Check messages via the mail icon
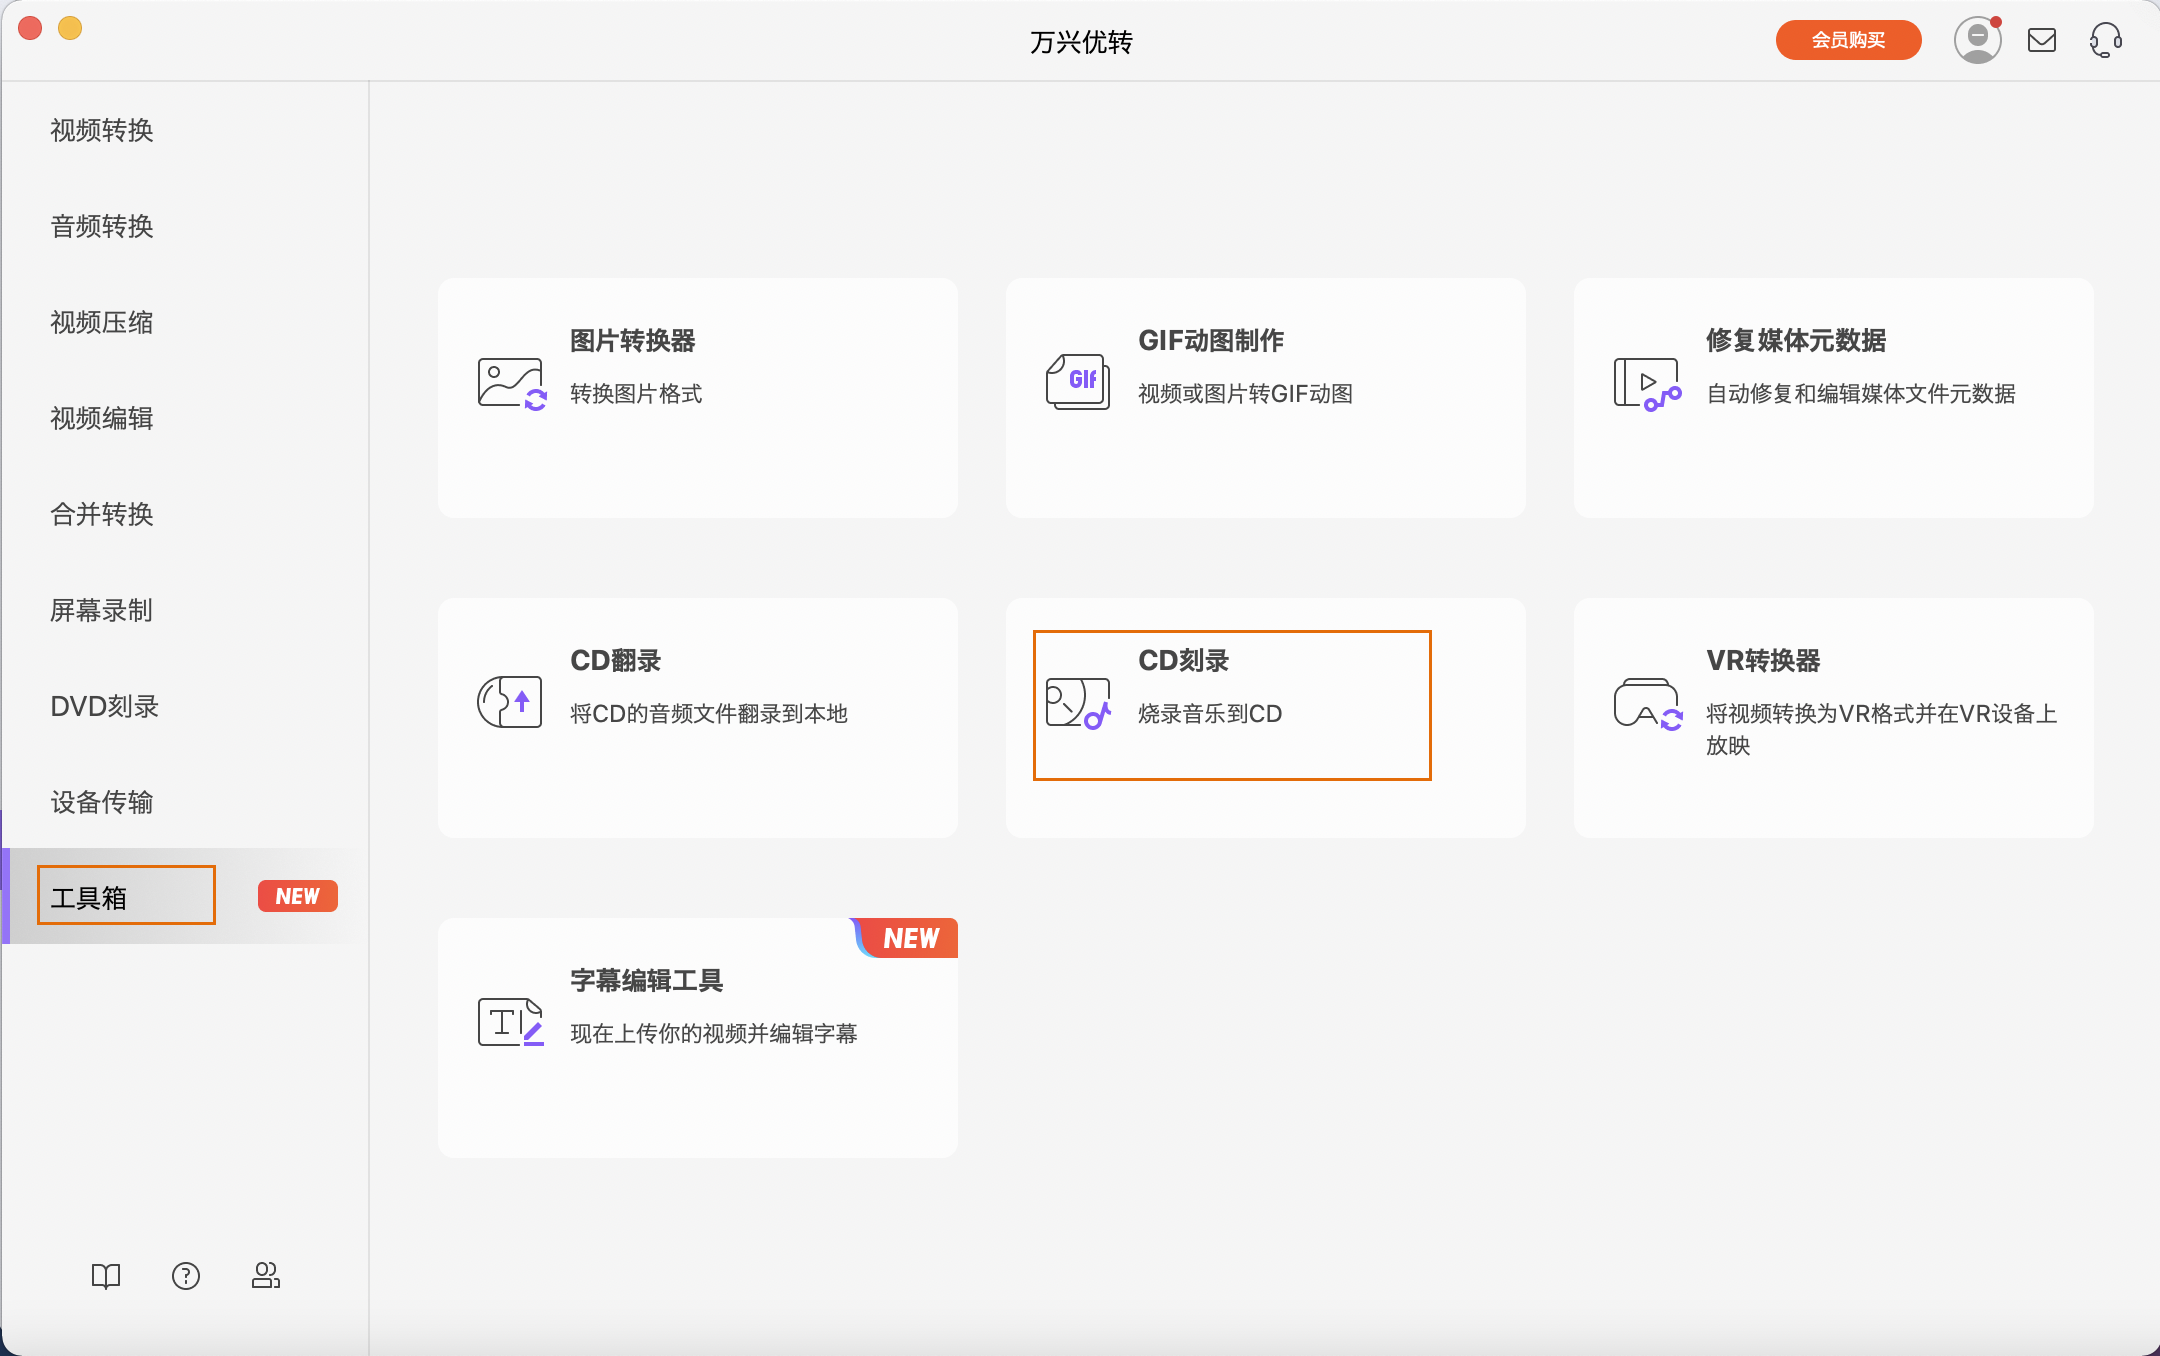2160x1356 pixels. click(2042, 40)
